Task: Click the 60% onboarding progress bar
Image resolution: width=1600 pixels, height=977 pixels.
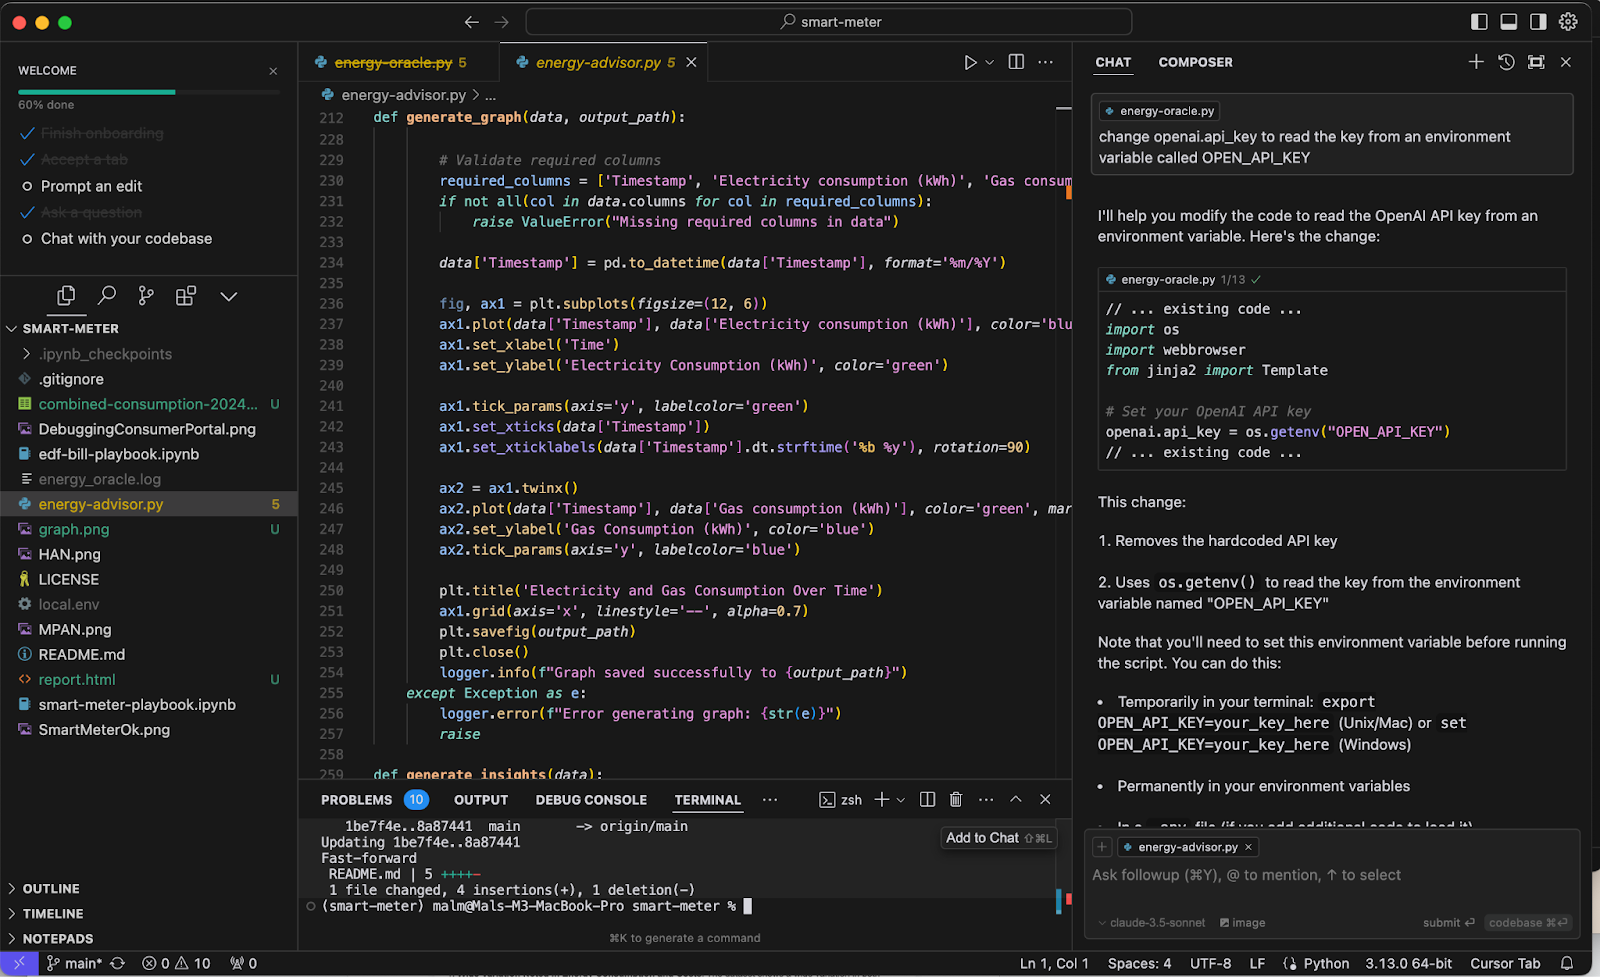Action: point(149,92)
